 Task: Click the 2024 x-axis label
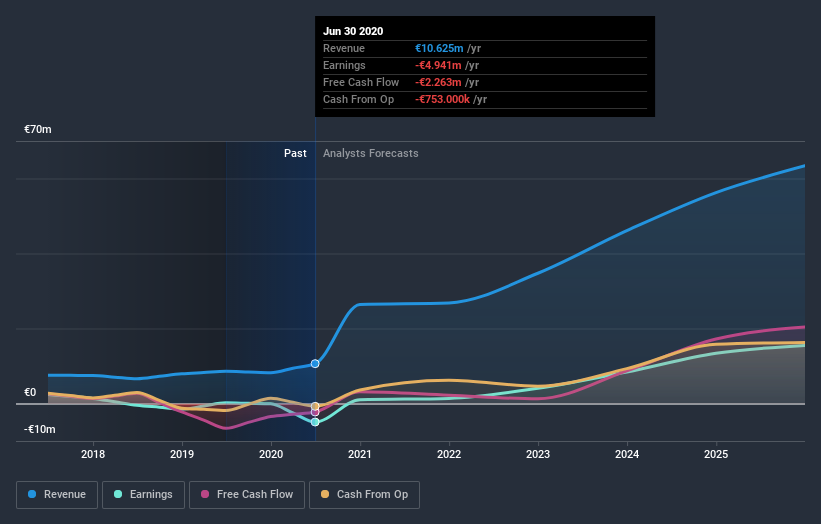[x=627, y=454]
